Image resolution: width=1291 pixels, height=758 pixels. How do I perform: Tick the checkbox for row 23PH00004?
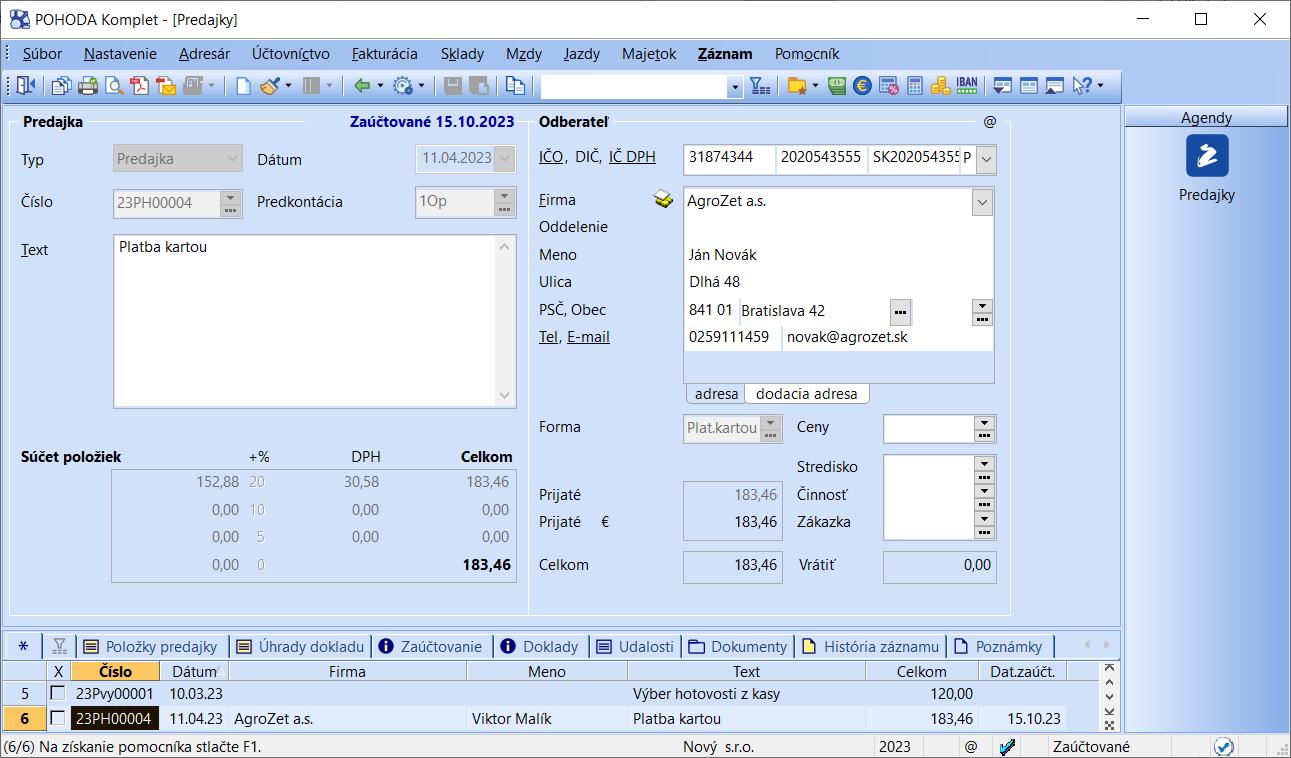58,718
